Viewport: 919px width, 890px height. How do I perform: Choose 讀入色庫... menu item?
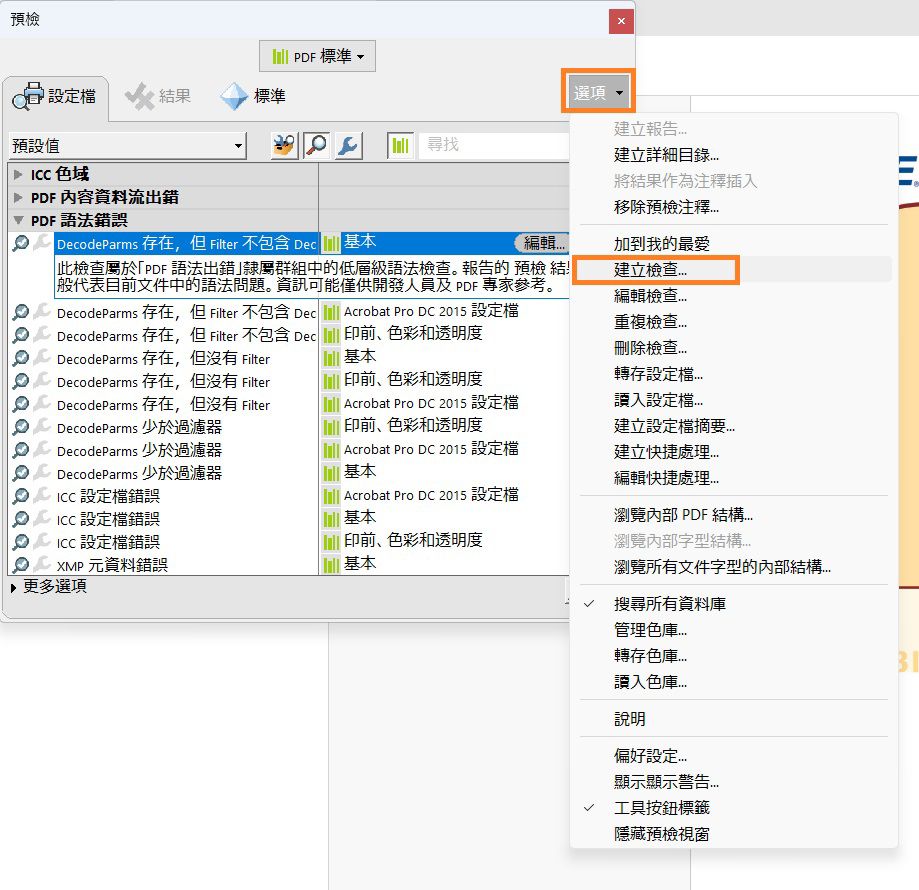pyautogui.click(x=650, y=682)
